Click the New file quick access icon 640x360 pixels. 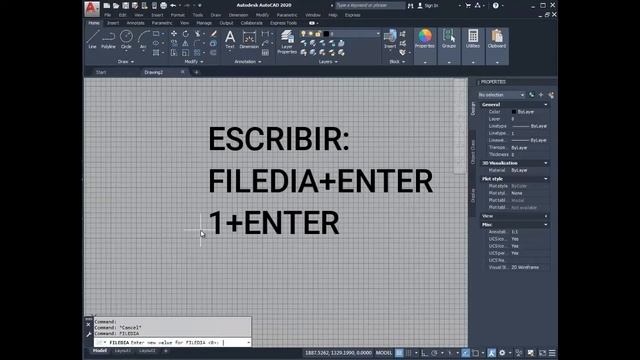pyautogui.click(x=107, y=6)
